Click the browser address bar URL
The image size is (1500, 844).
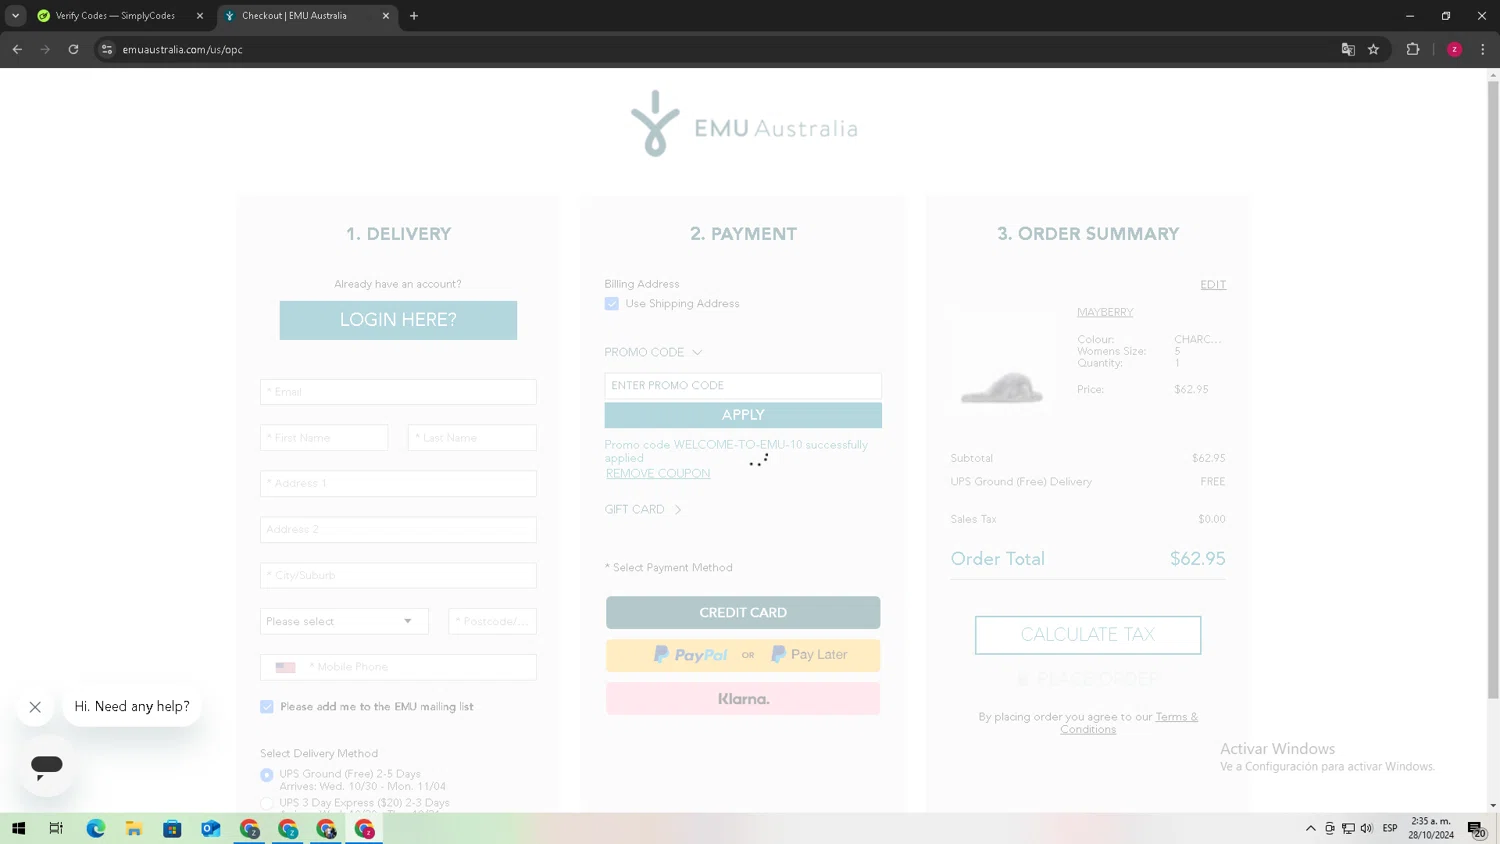(x=183, y=49)
